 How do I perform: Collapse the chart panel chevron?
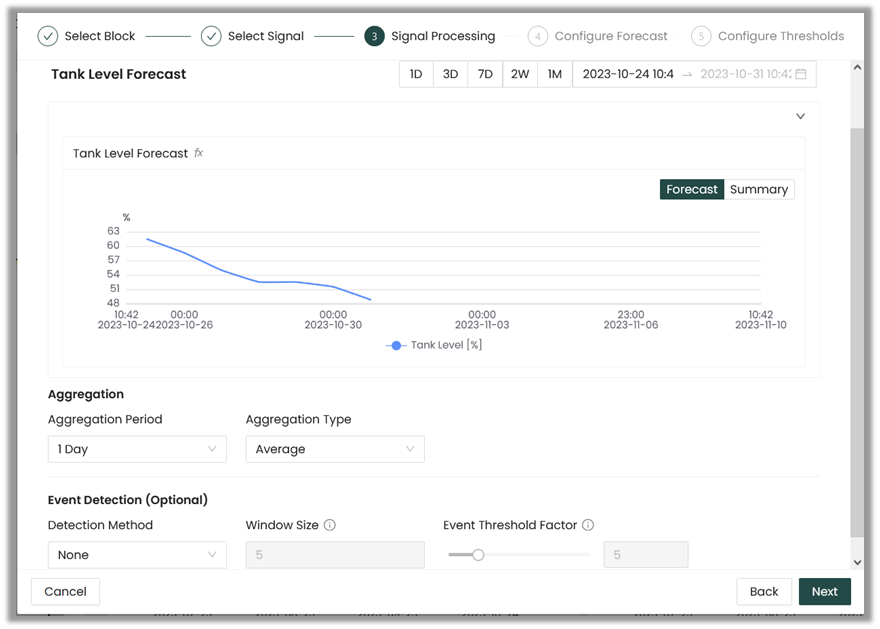click(x=800, y=116)
